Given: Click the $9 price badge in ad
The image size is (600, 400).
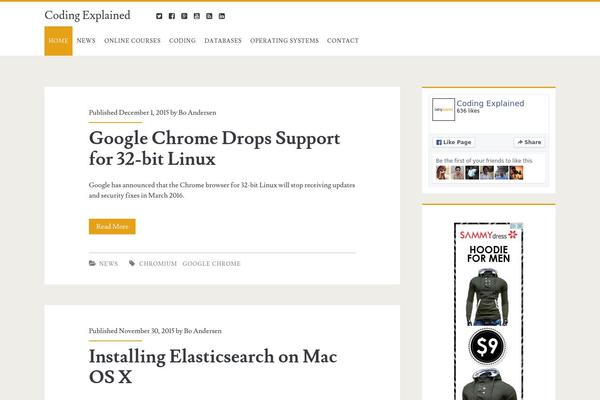Looking at the screenshot, I should coord(487,346).
